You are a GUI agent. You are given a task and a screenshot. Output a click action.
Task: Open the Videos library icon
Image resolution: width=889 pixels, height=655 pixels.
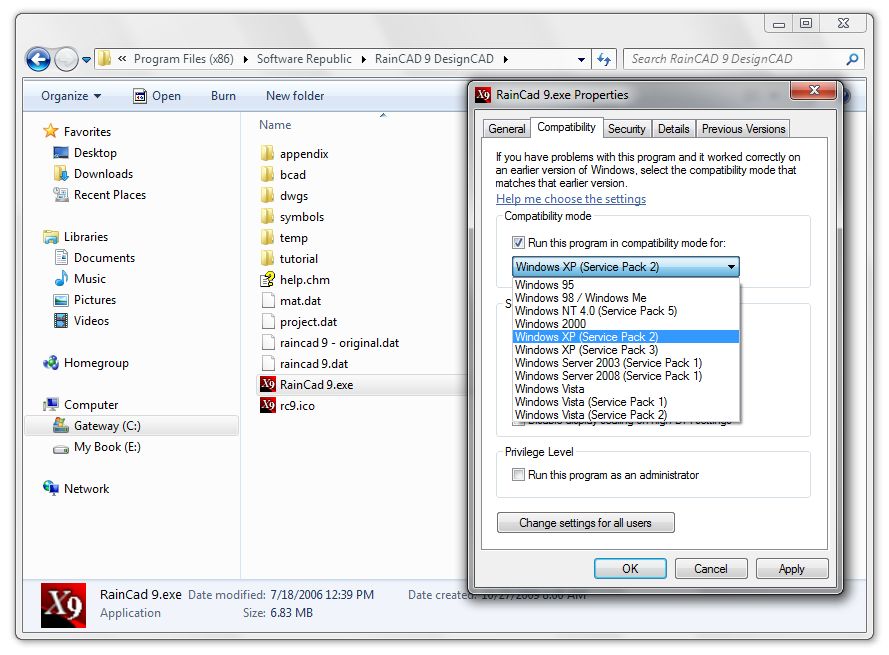click(x=61, y=320)
